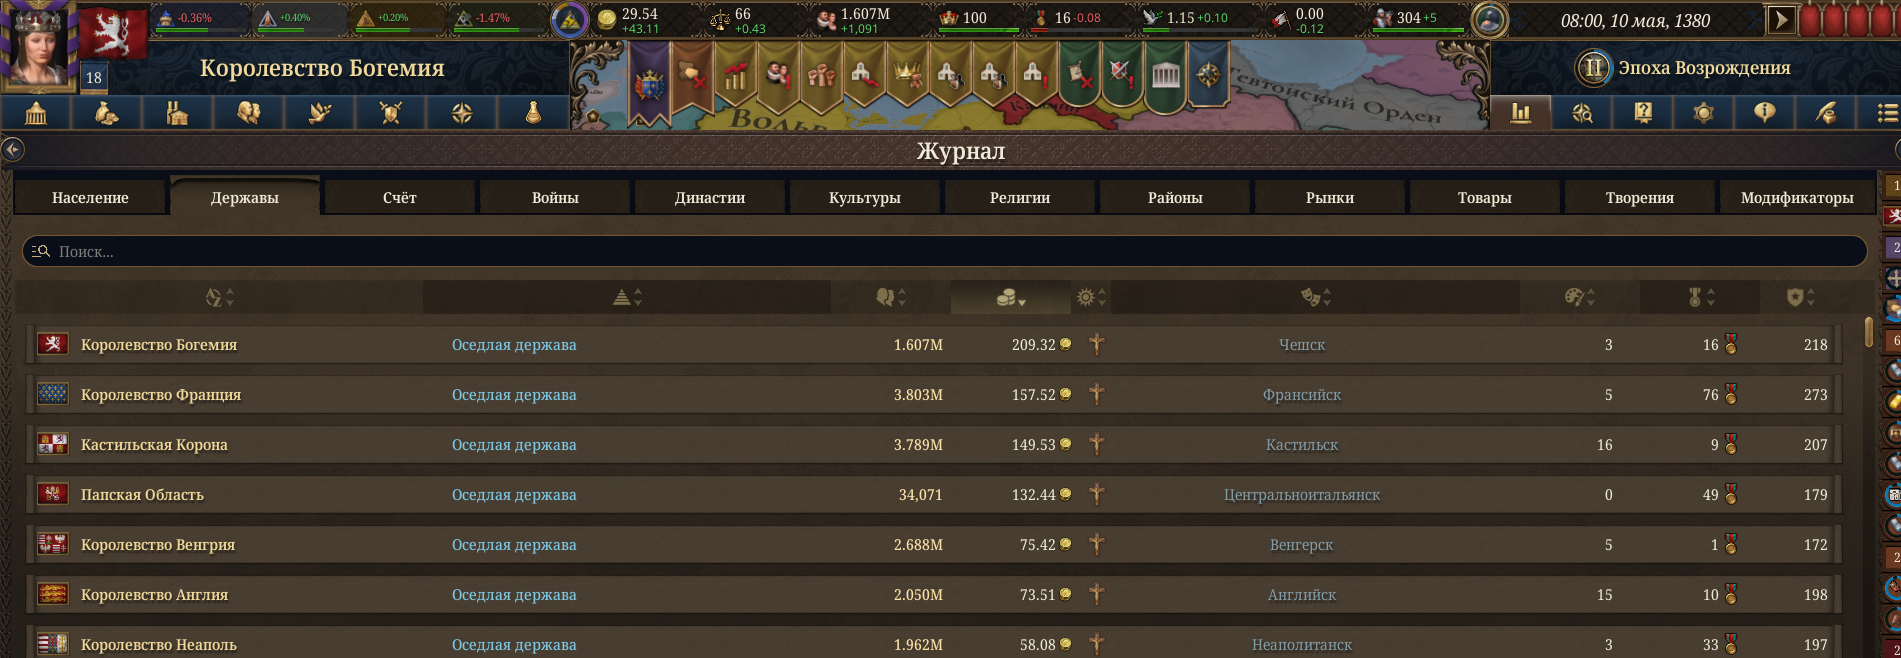Click the compass rose banner alert
The height and width of the screenshot is (658, 1901).
[1208, 77]
